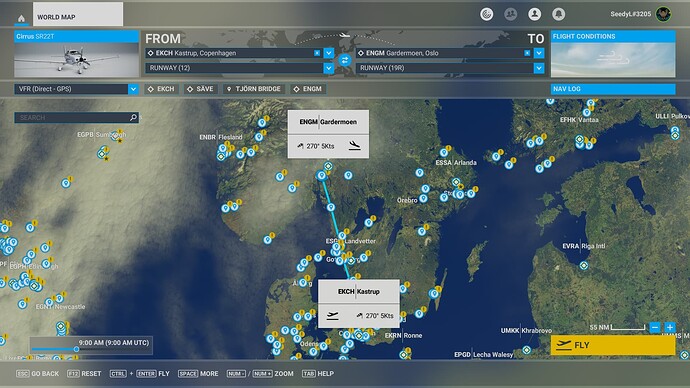Image resolution: width=690 pixels, height=388 pixels.
Task: Expand the EKCH departure airport dropdown
Action: (329, 53)
